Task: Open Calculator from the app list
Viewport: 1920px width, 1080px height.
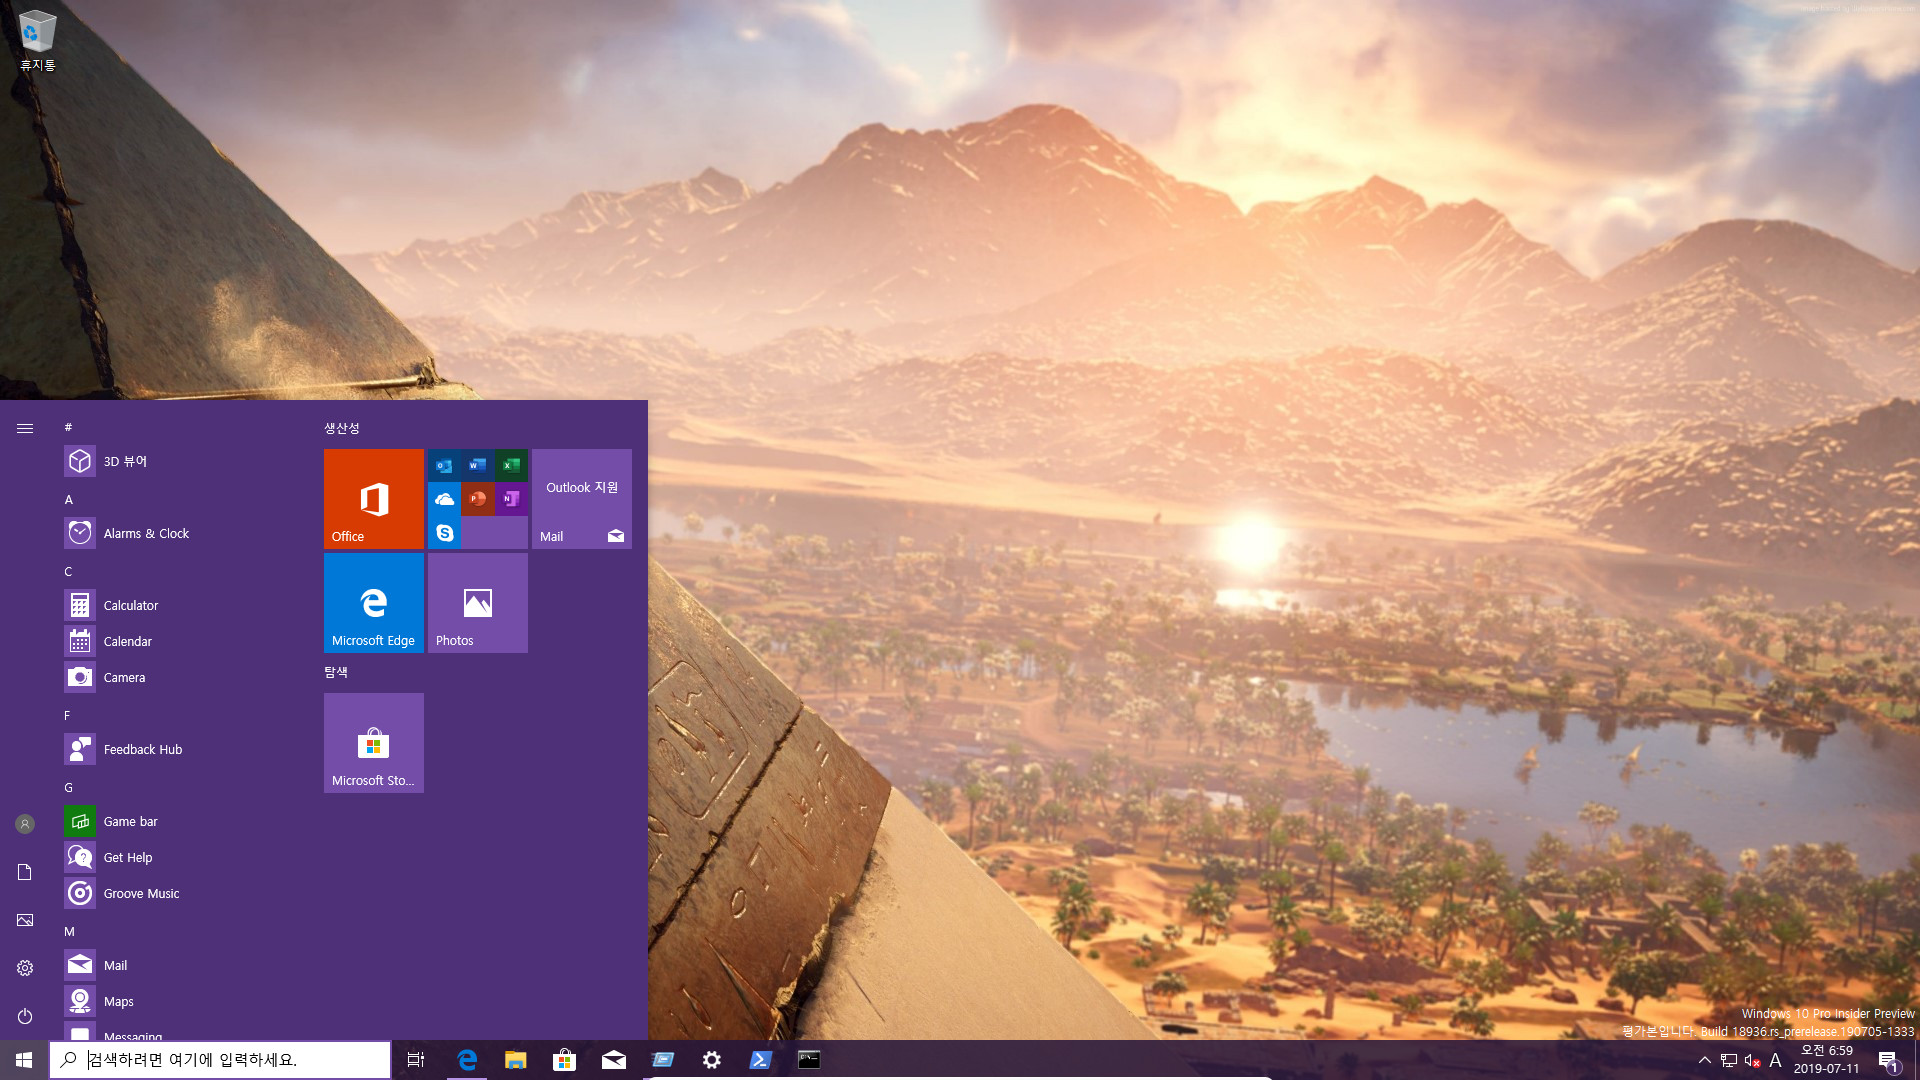Action: (x=180, y=605)
